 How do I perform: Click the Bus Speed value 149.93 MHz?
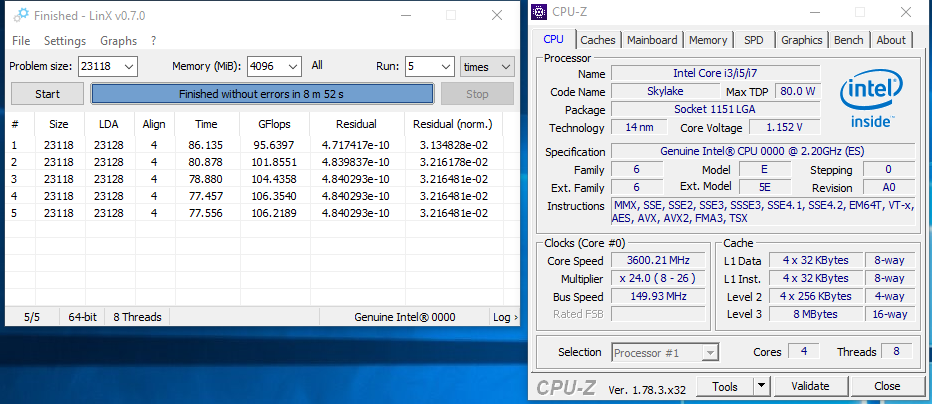659,296
